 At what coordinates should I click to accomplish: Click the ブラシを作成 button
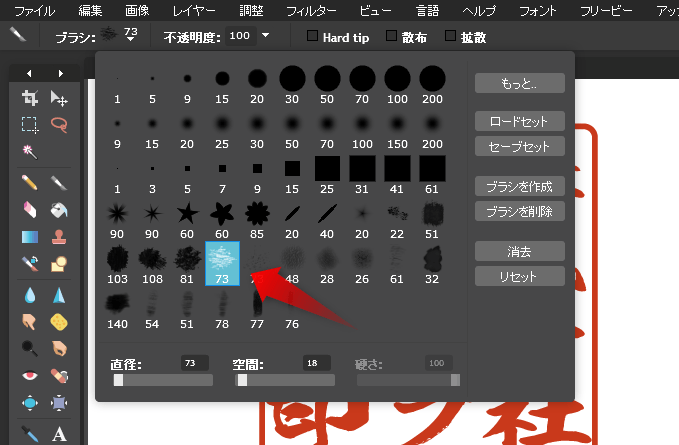(520, 186)
